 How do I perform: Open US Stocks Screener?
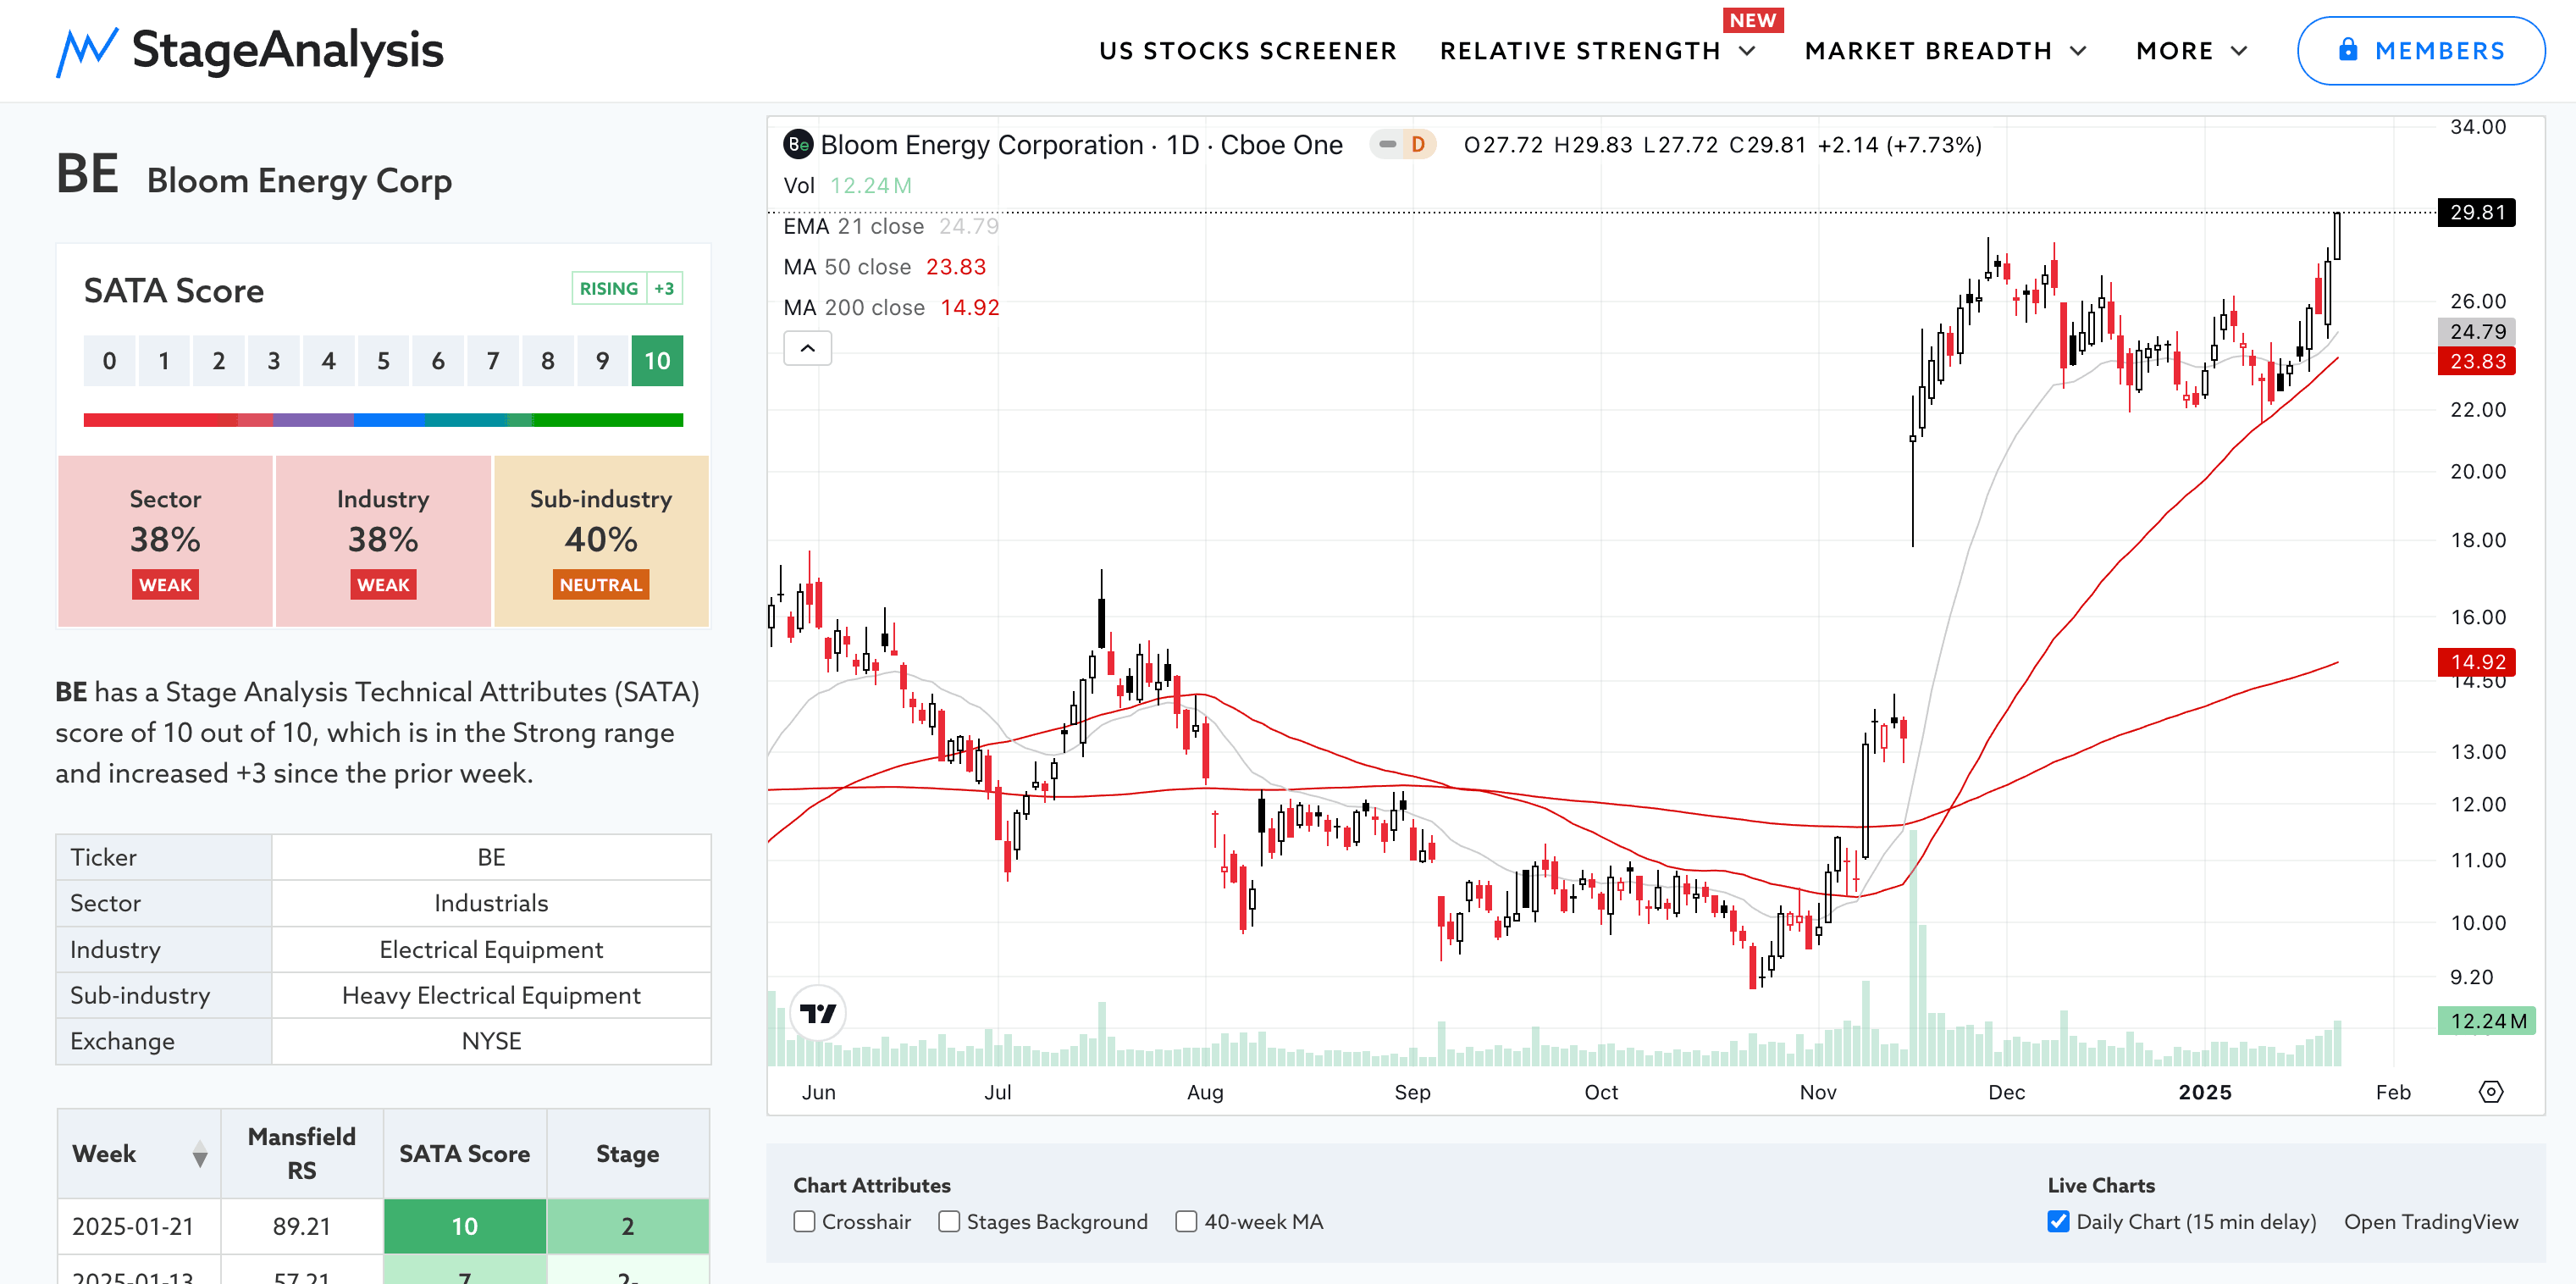(1248, 51)
